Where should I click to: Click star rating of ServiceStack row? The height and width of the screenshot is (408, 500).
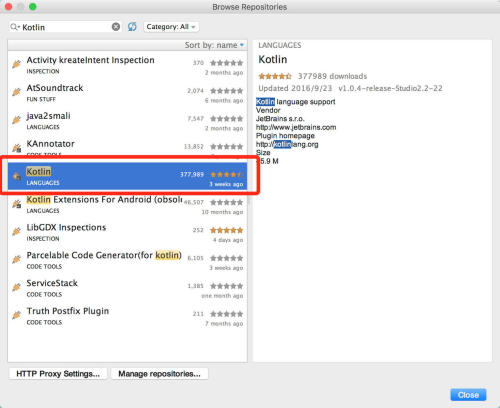tap(227, 286)
